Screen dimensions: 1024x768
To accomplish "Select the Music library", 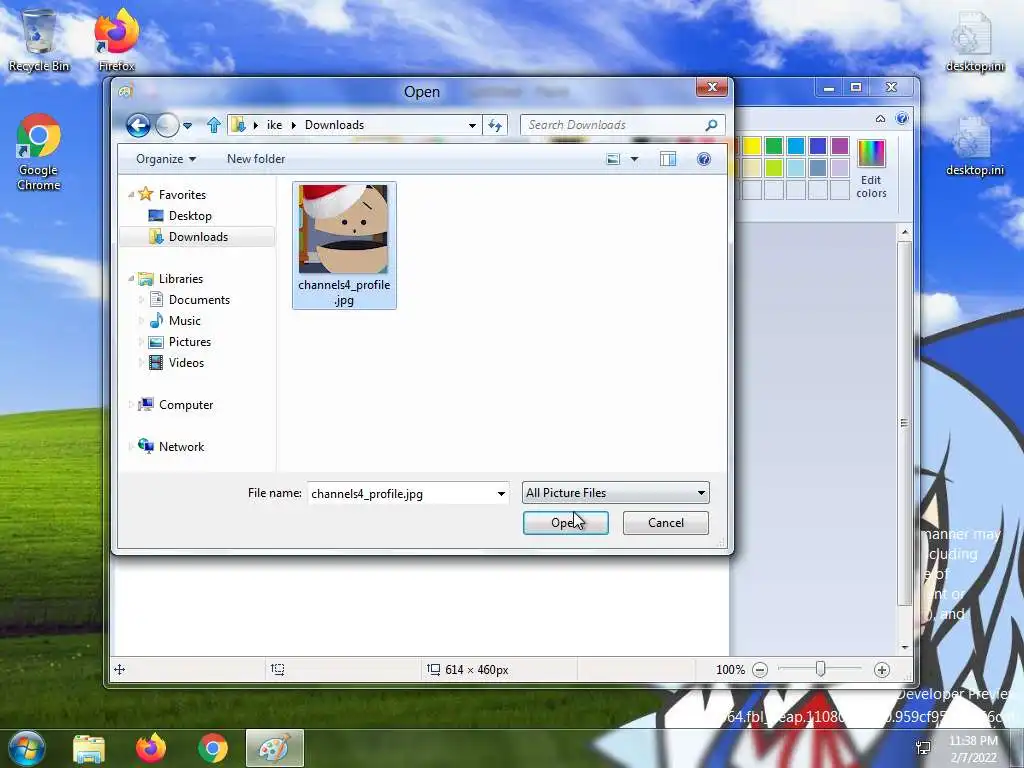I will click(184, 321).
